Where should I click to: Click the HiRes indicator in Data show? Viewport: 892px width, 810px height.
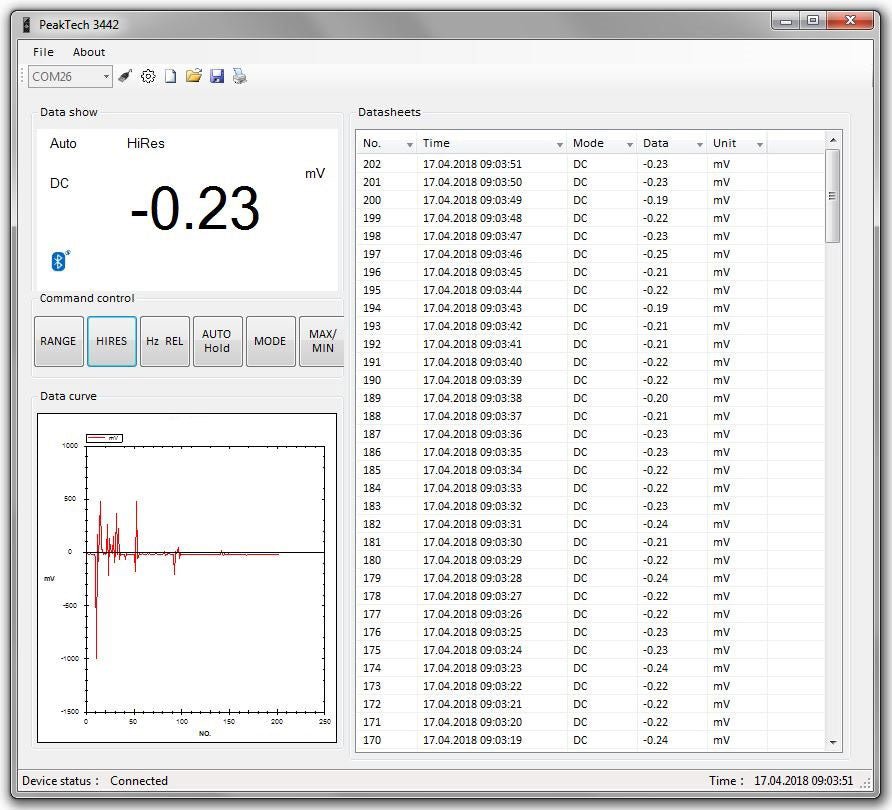(x=146, y=143)
